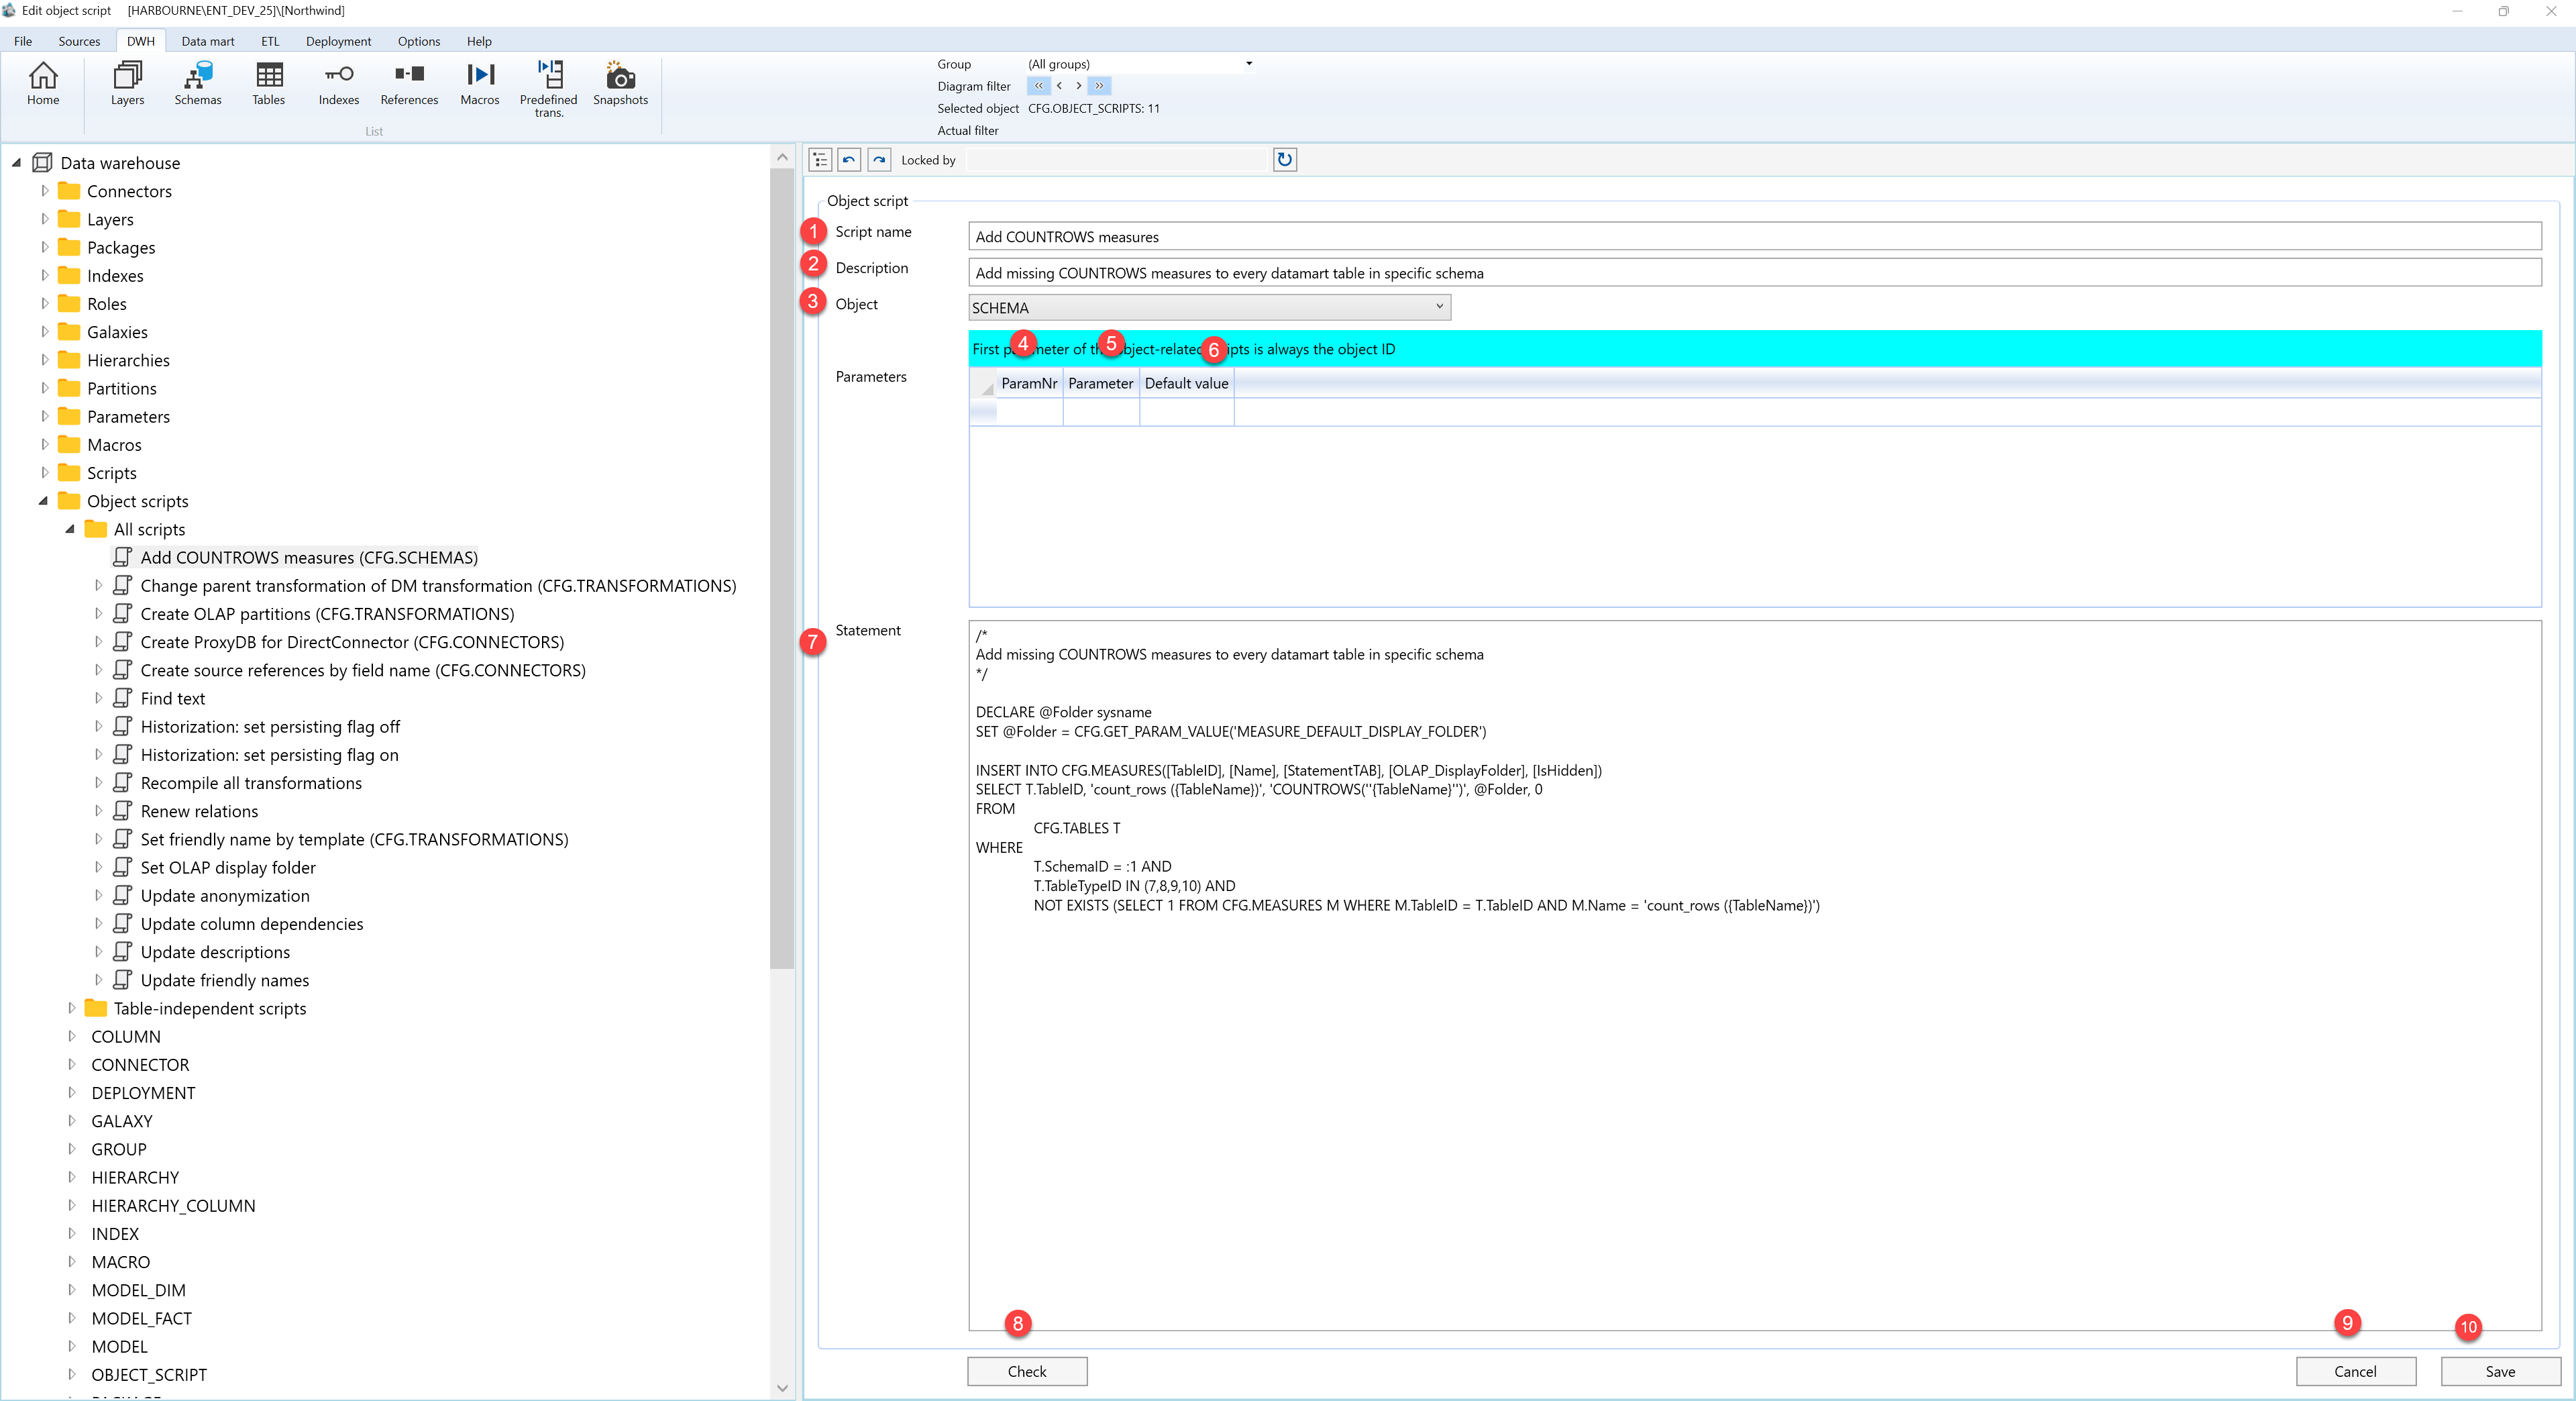
Task: Open the Help tab
Action: coord(479,41)
